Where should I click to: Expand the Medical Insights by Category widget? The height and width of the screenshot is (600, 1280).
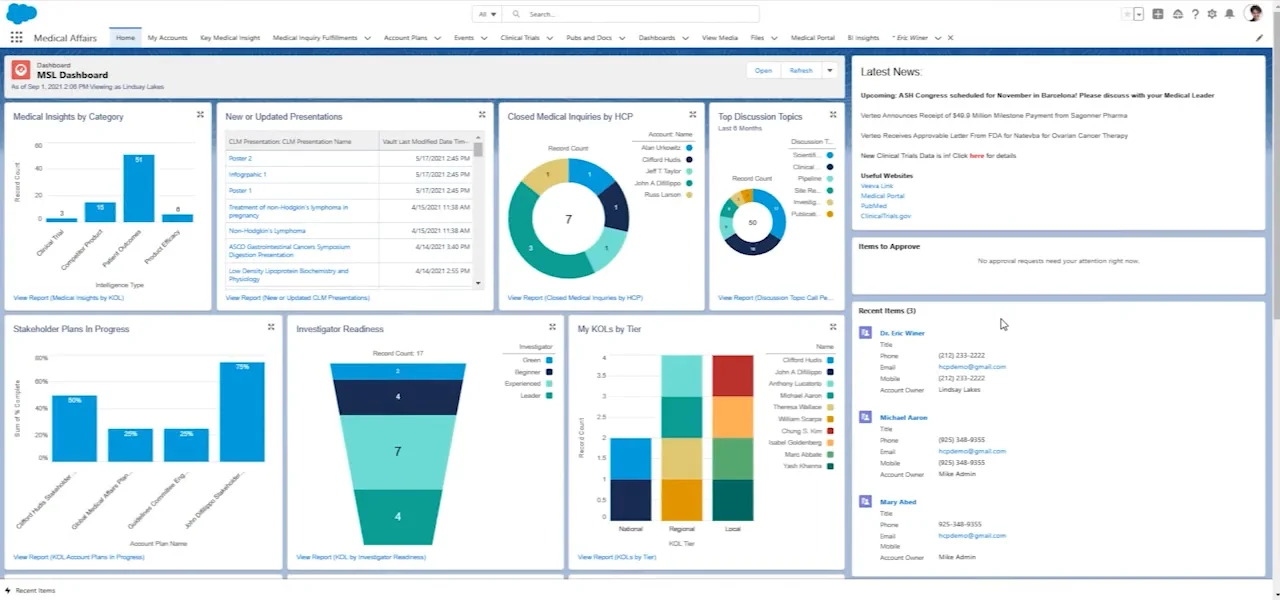click(x=199, y=115)
